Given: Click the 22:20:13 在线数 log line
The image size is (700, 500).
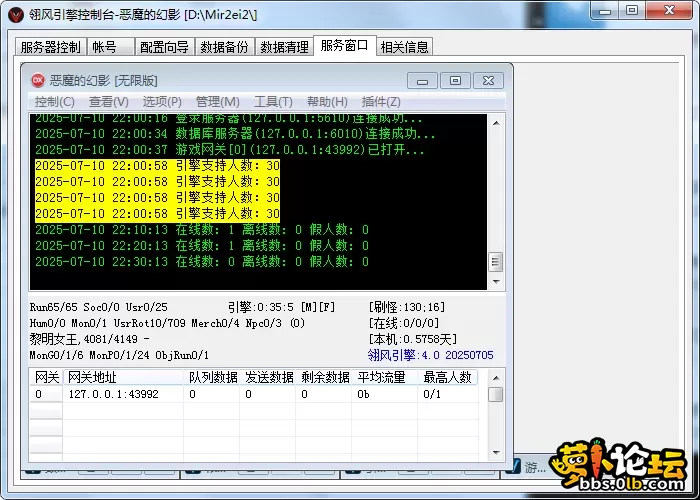Looking at the screenshot, I should pos(202,246).
